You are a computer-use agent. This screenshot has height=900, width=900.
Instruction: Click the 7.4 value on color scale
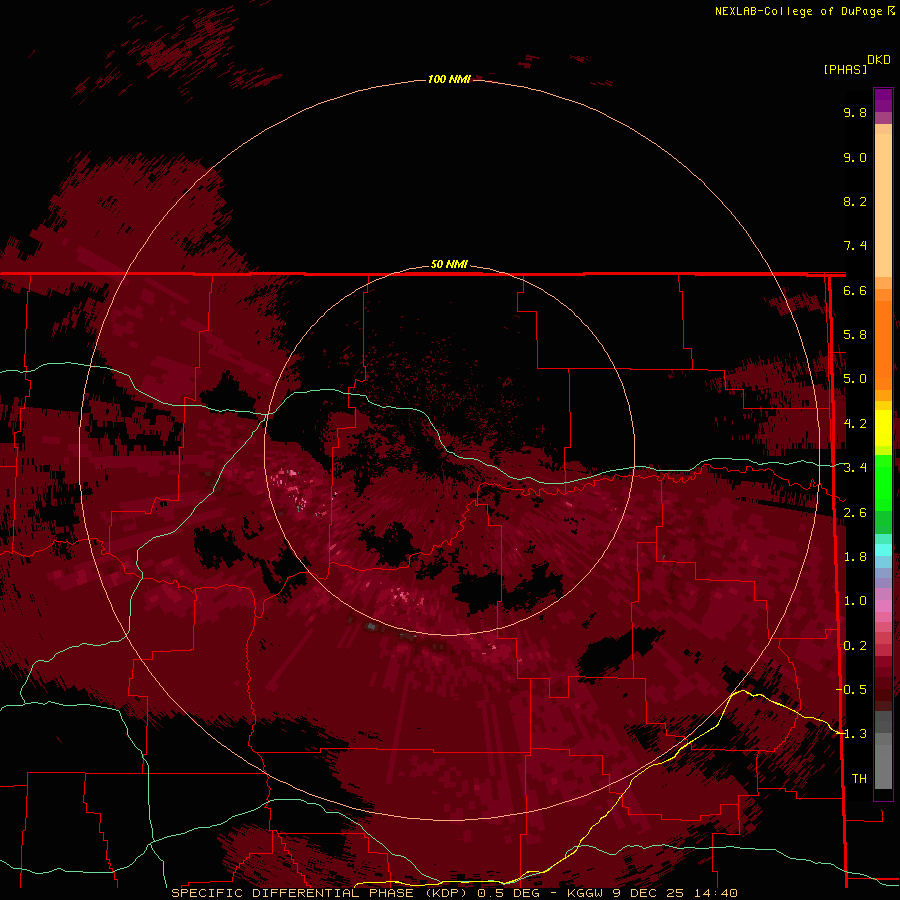click(855, 246)
